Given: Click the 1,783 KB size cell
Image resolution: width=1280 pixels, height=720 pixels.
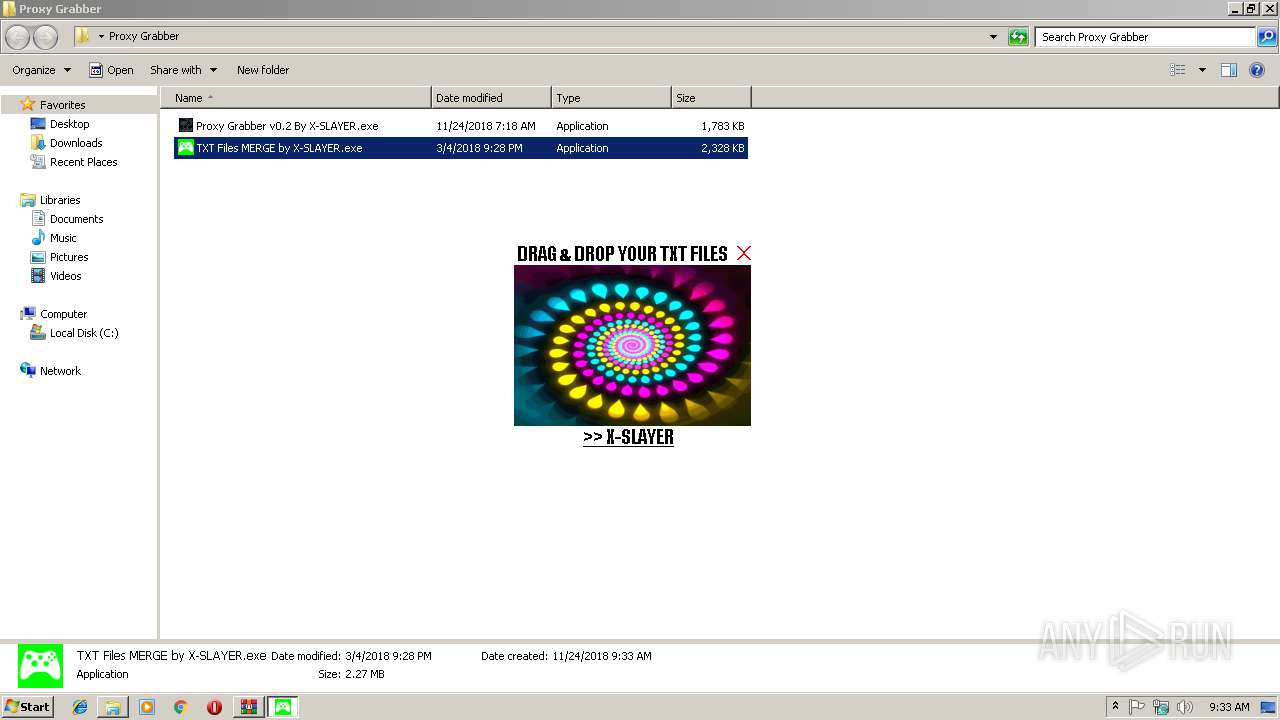Looking at the screenshot, I should point(722,126).
